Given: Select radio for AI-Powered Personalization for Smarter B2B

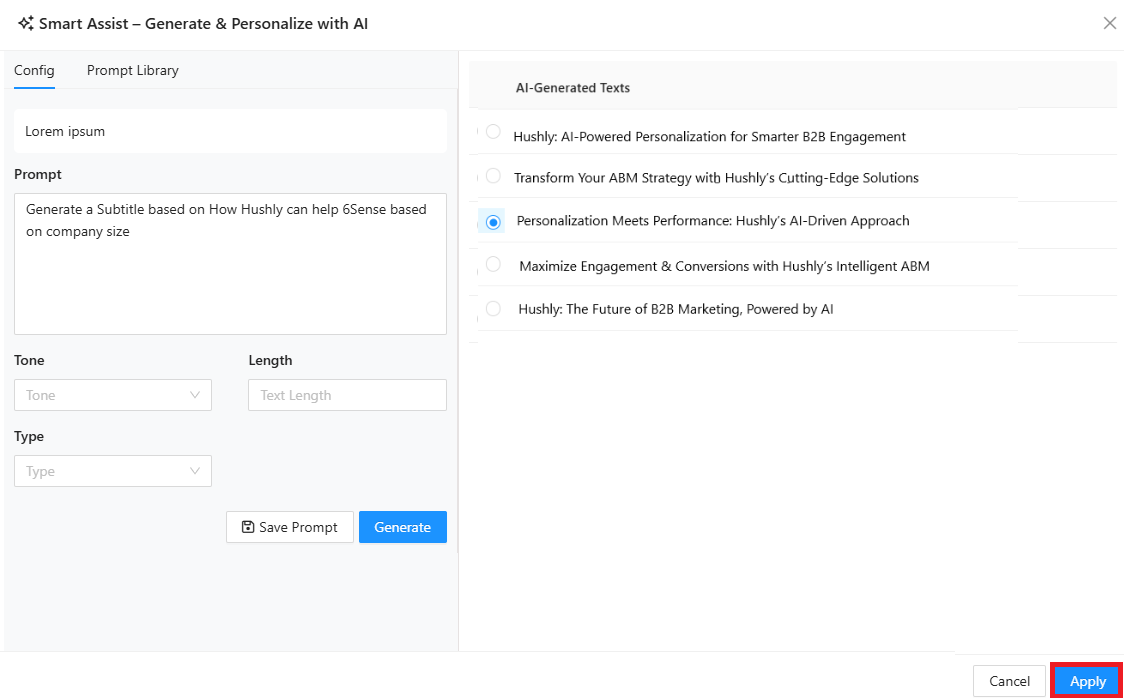Looking at the screenshot, I should click(x=493, y=132).
